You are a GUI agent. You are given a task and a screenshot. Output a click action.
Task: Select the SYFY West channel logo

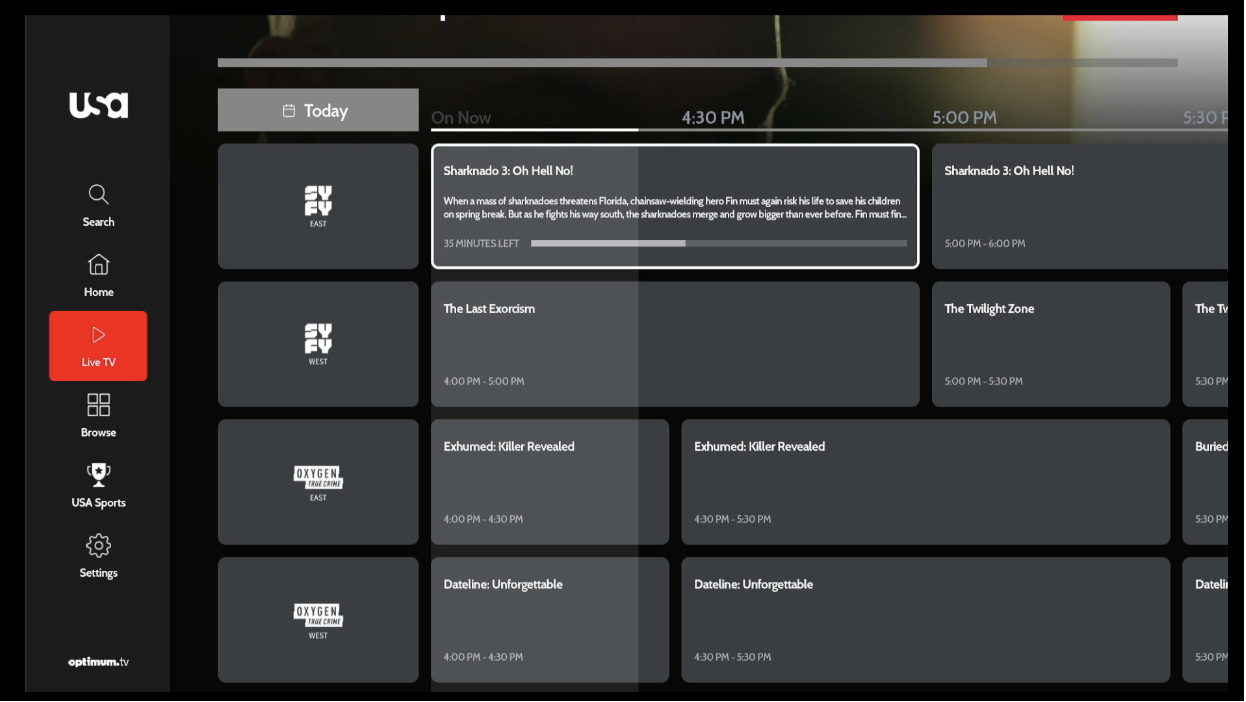pyautogui.click(x=318, y=344)
